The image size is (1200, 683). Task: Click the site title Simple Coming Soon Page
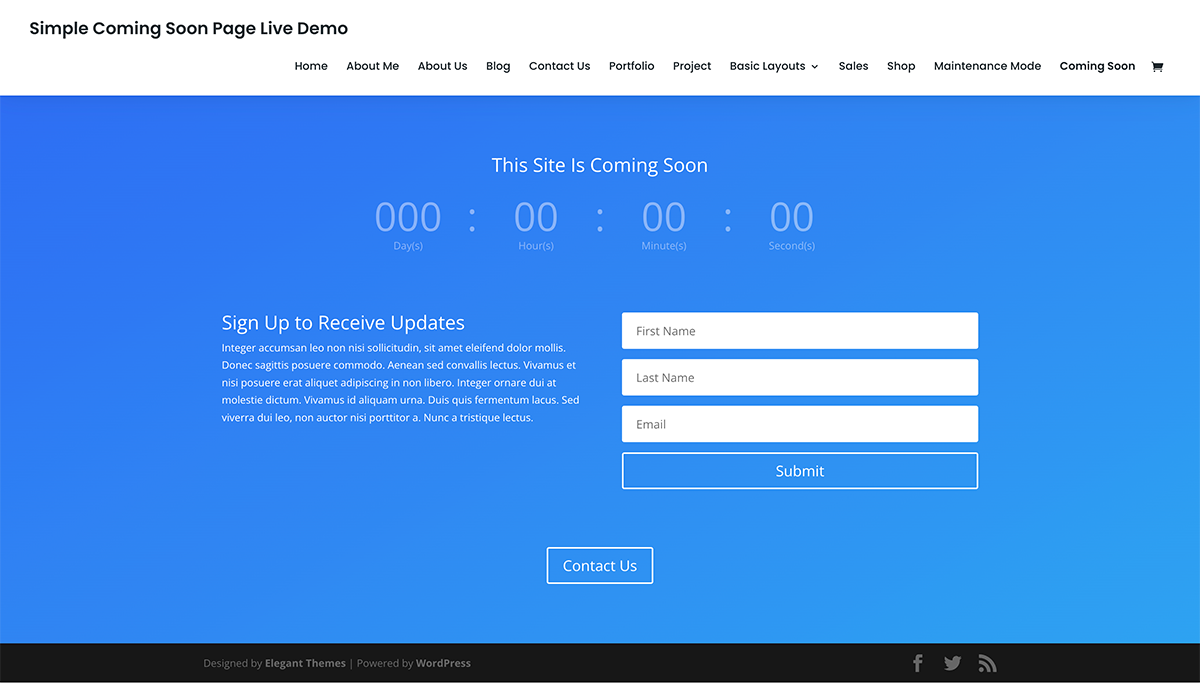click(189, 28)
